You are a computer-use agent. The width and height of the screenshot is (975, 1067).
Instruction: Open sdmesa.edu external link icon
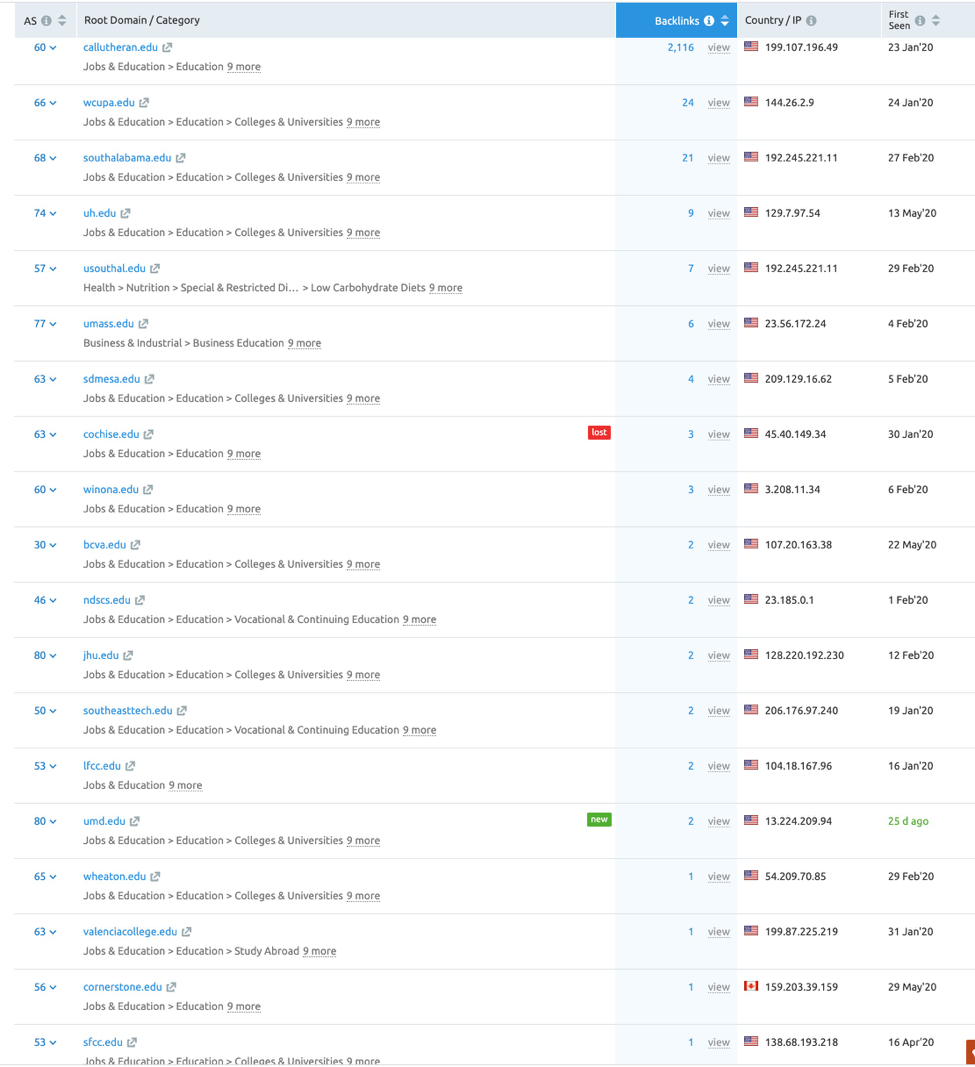(x=150, y=379)
